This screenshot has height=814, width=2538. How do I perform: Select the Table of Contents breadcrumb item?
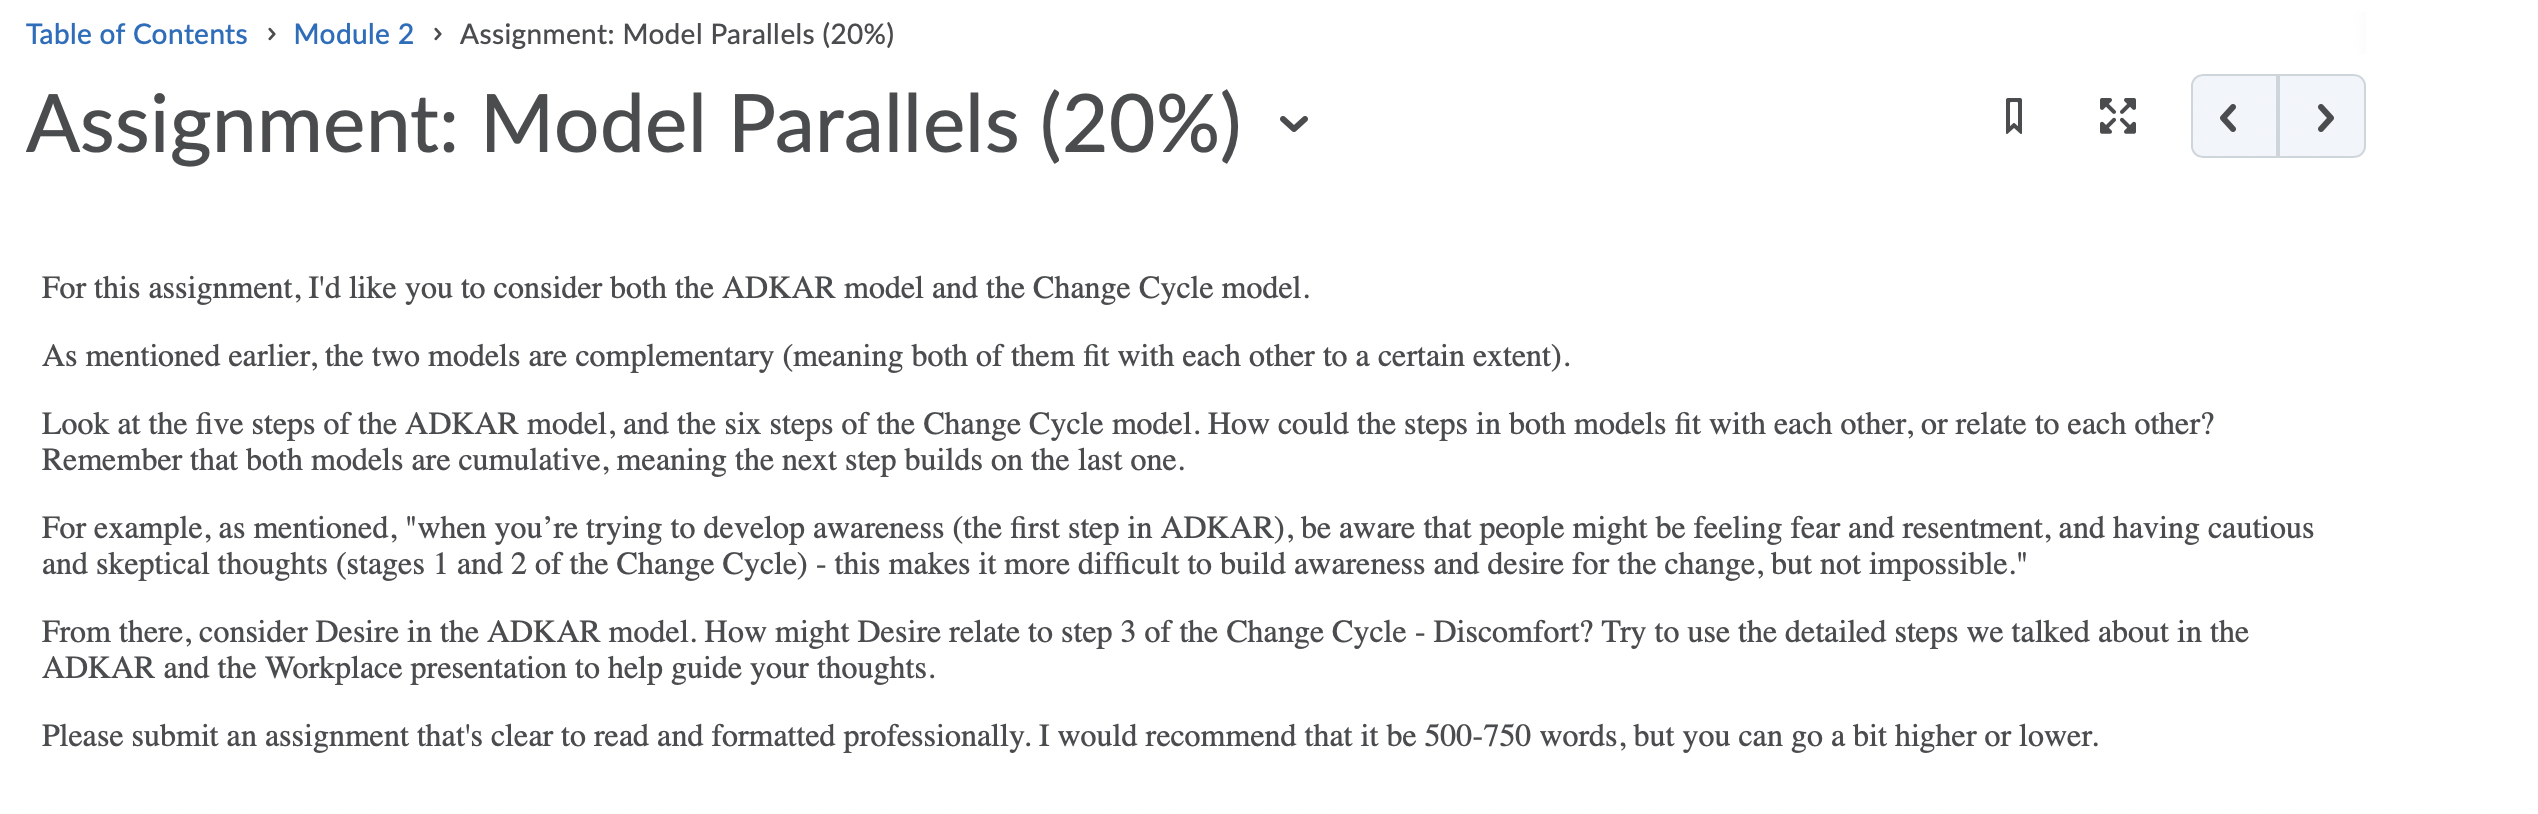(136, 34)
